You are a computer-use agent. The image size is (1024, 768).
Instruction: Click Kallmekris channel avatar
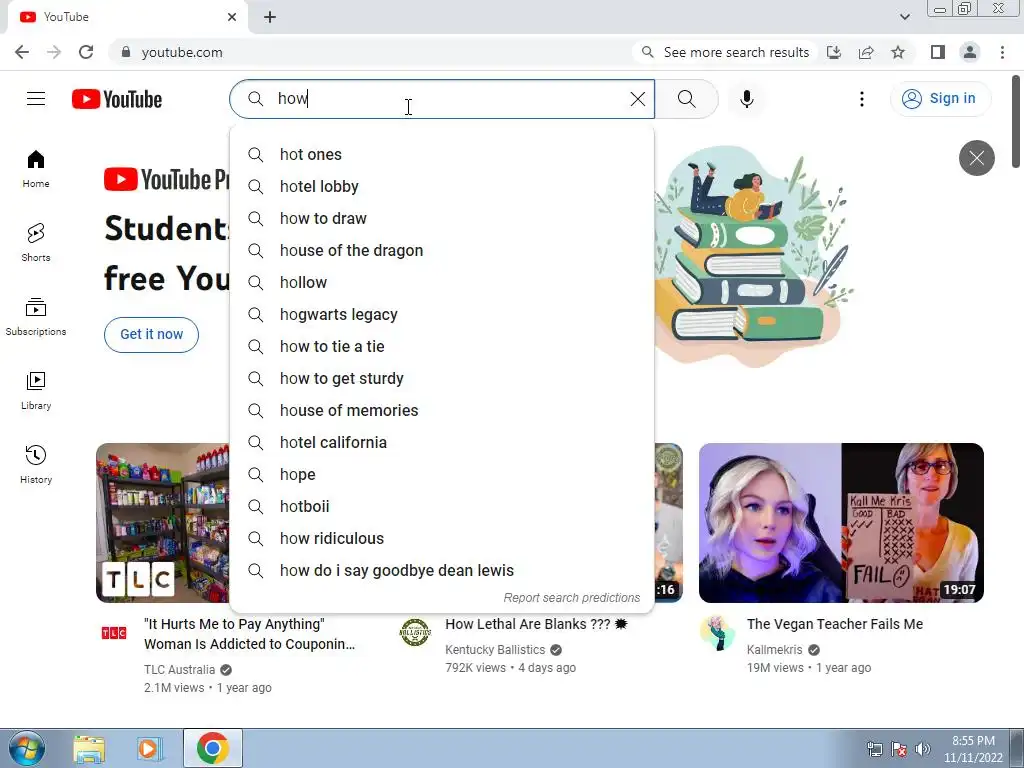coord(716,632)
